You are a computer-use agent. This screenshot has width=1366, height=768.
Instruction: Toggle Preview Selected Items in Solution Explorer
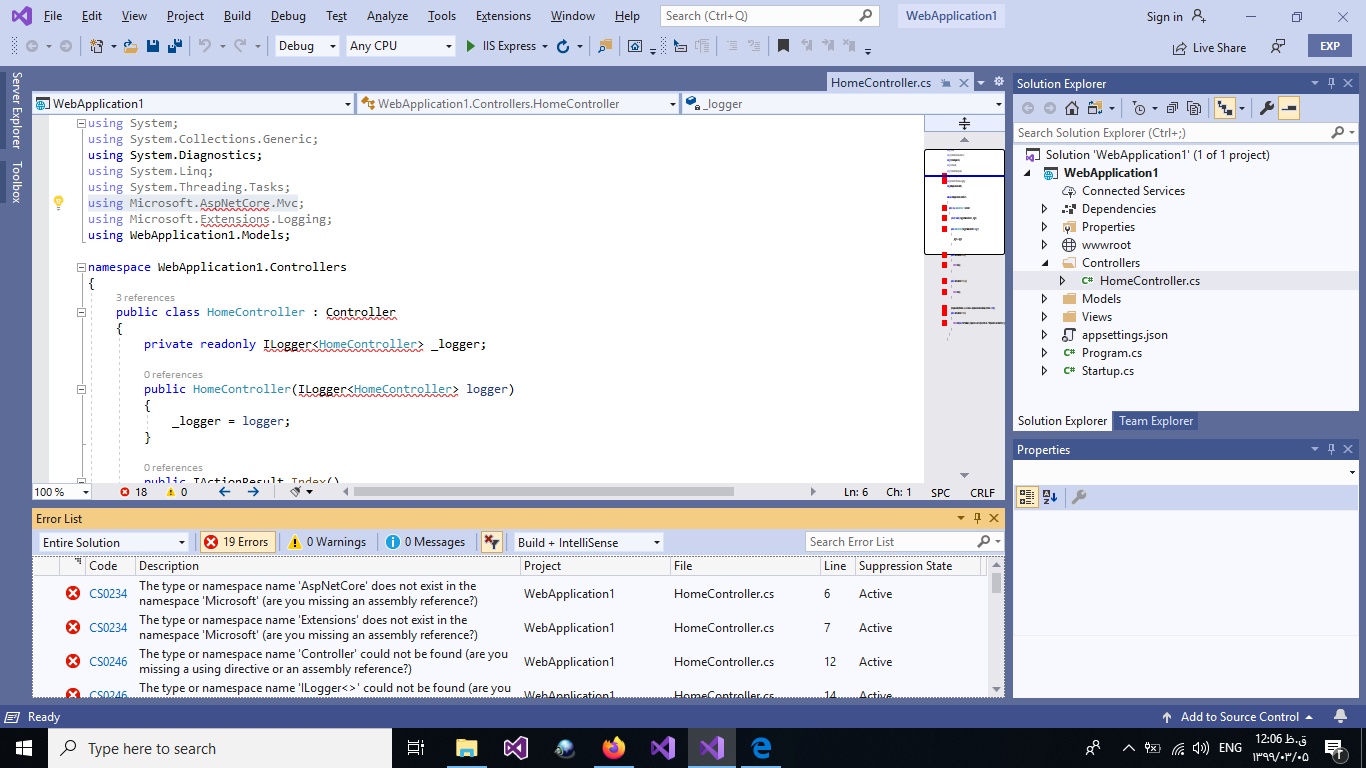point(1288,108)
